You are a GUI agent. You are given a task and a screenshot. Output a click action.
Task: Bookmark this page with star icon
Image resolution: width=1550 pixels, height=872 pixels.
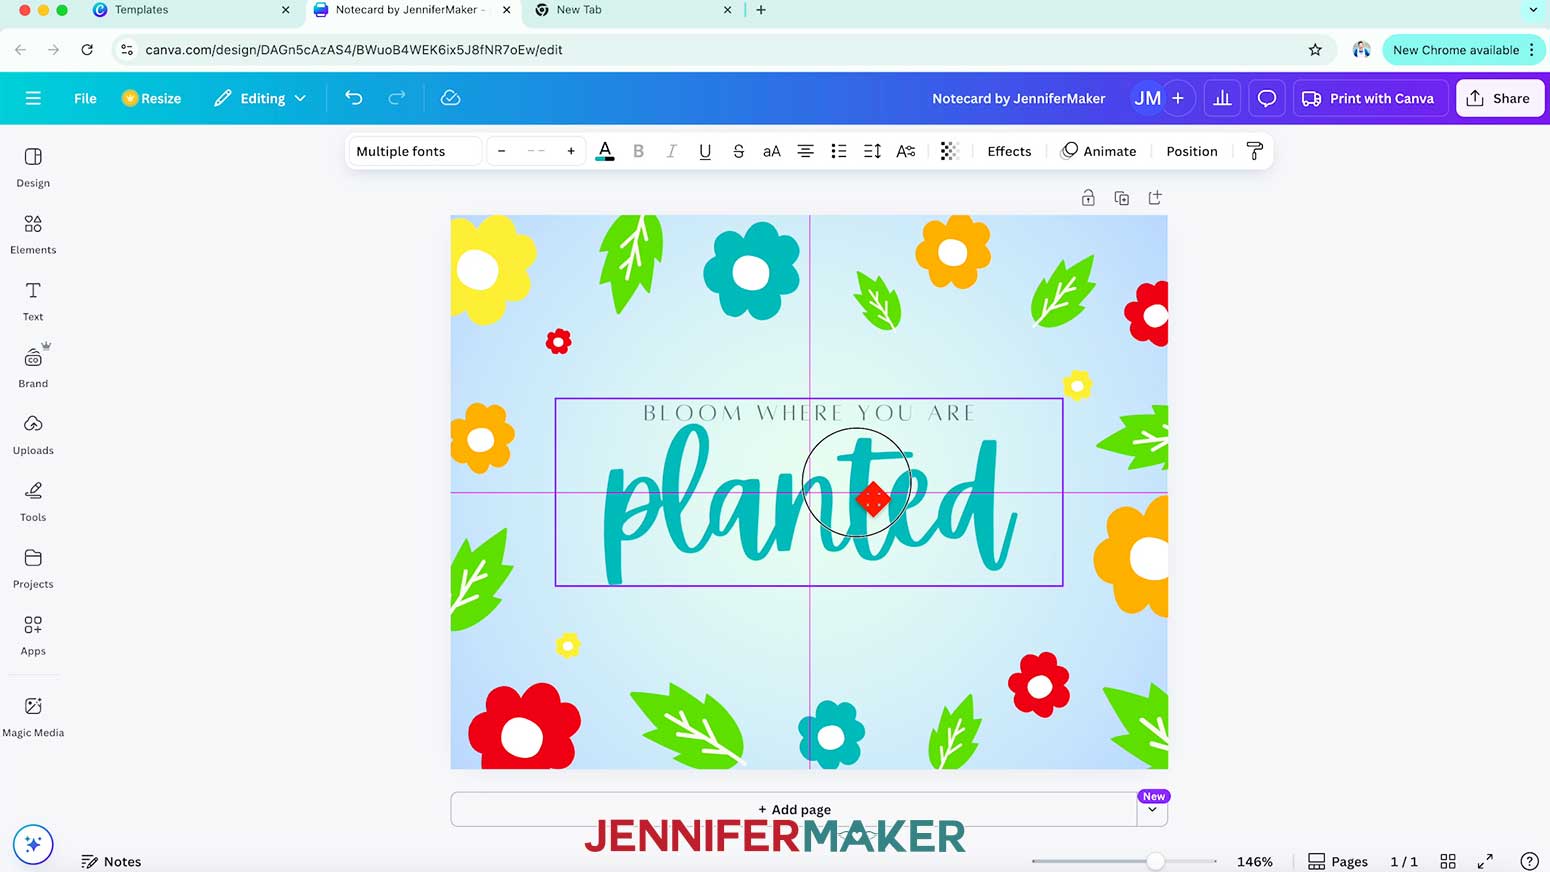coord(1315,49)
